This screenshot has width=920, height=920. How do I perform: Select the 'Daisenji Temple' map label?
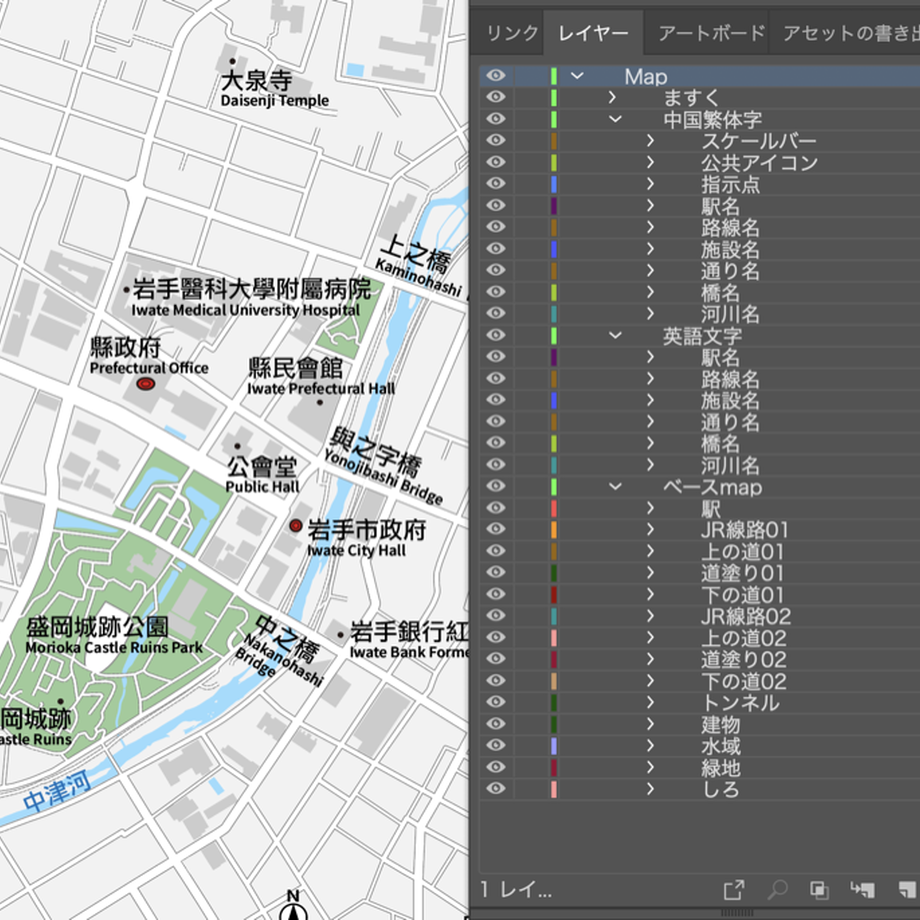coord(275,101)
